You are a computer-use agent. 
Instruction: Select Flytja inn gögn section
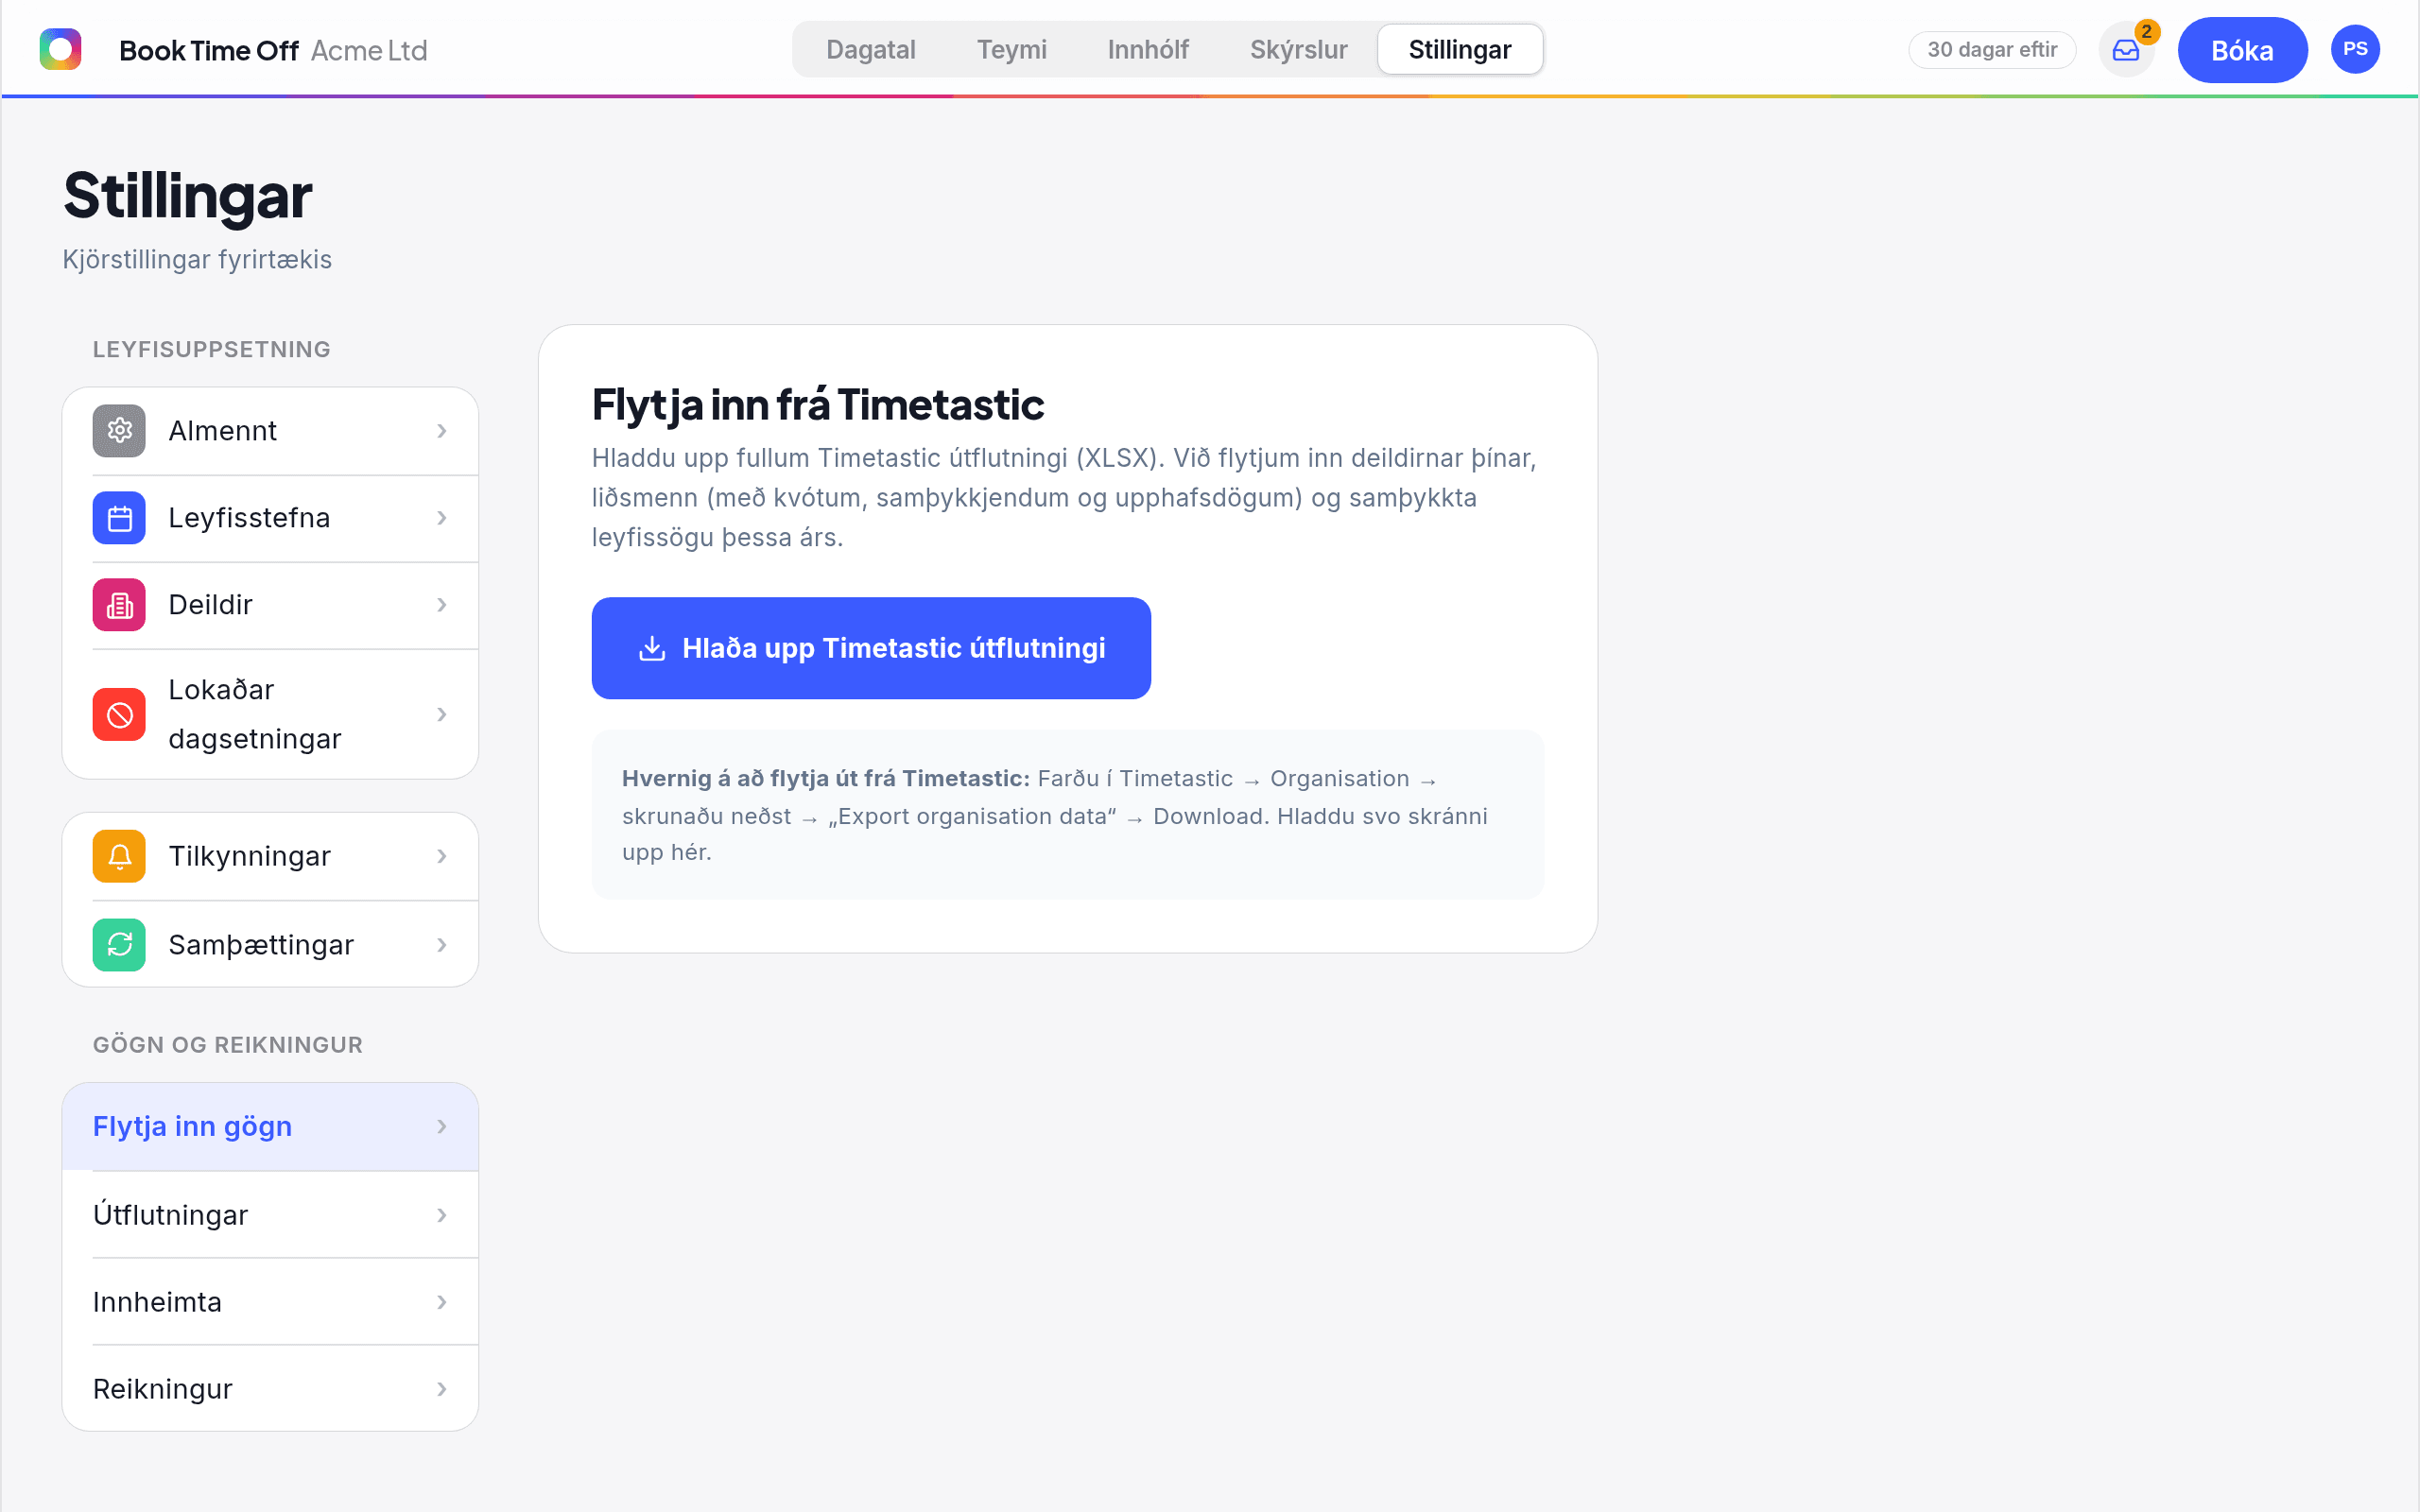coord(270,1127)
